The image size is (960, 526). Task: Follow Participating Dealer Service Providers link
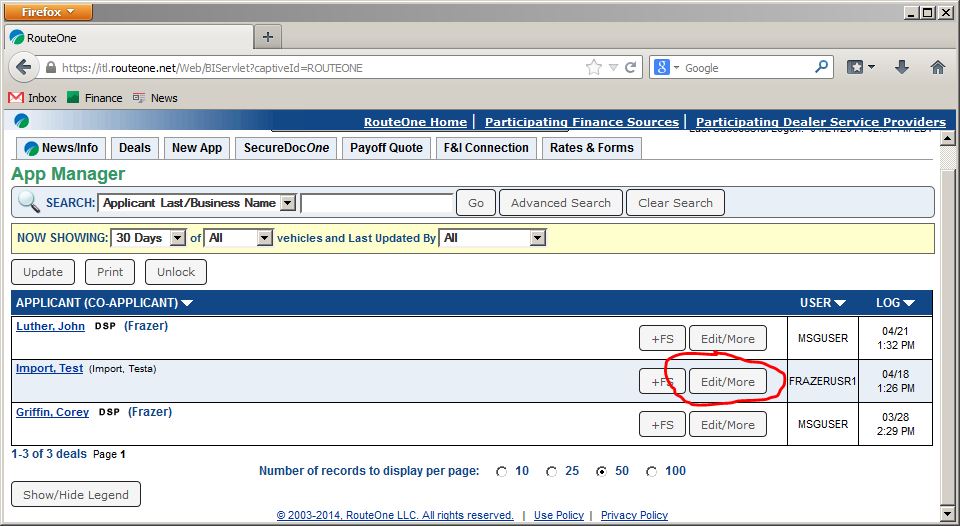[820, 122]
